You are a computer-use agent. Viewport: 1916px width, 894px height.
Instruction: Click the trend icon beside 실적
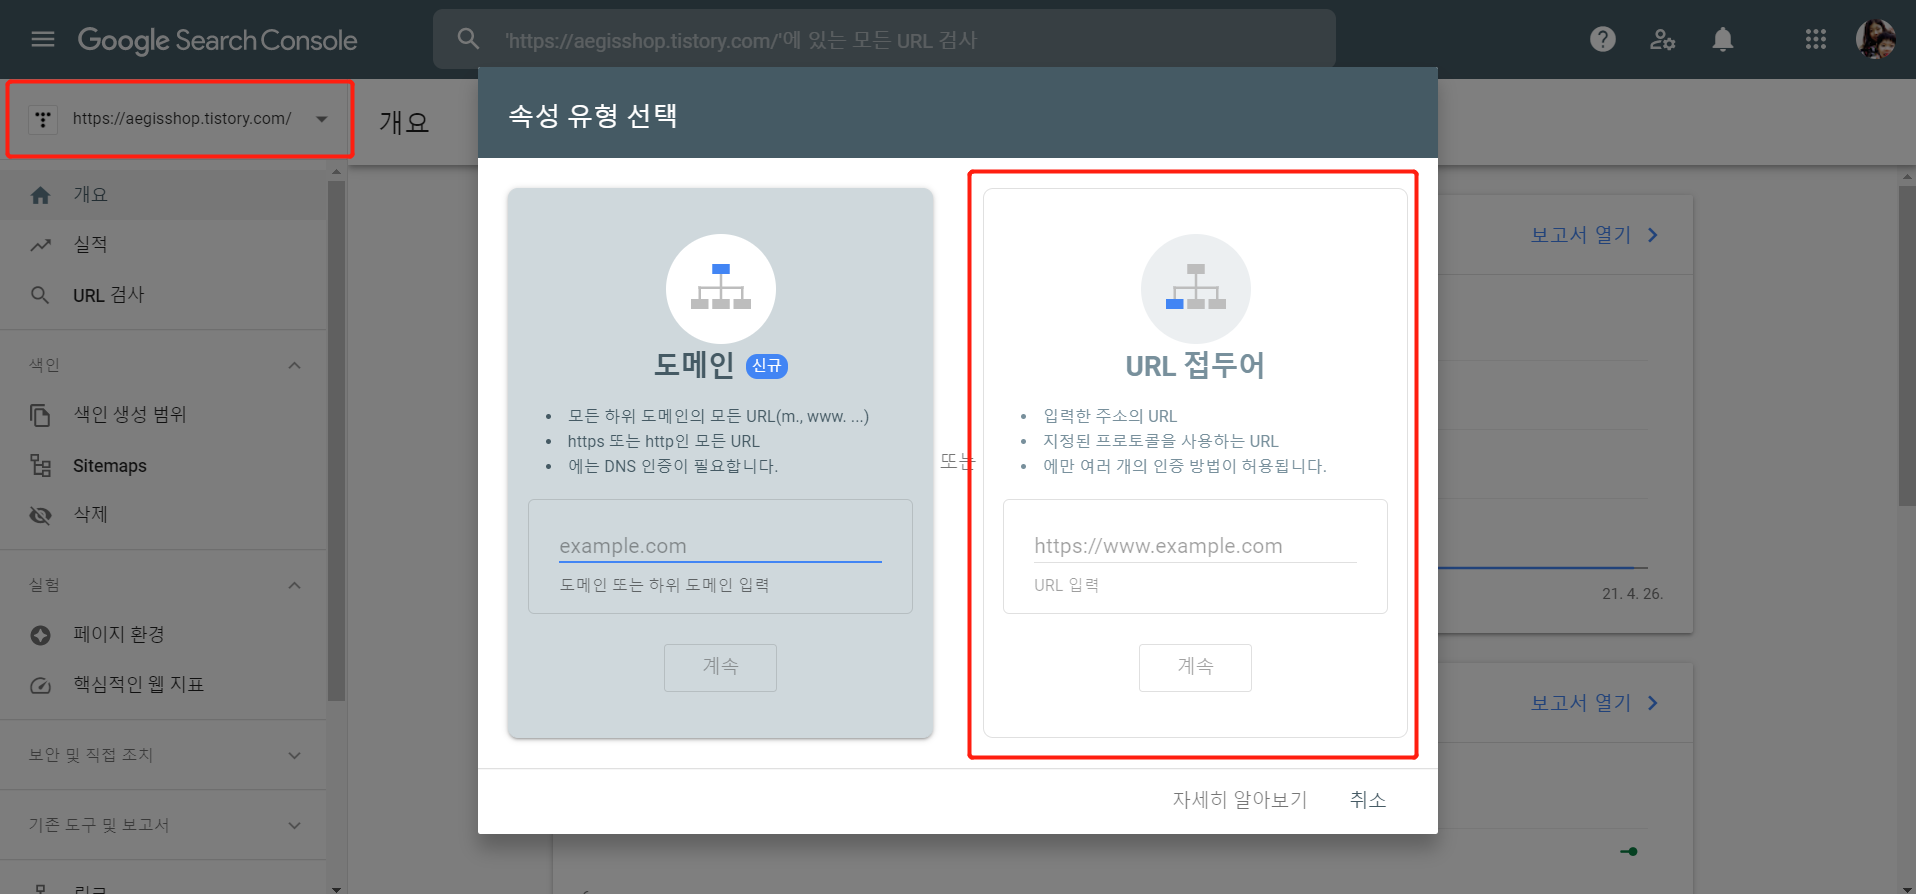click(40, 245)
